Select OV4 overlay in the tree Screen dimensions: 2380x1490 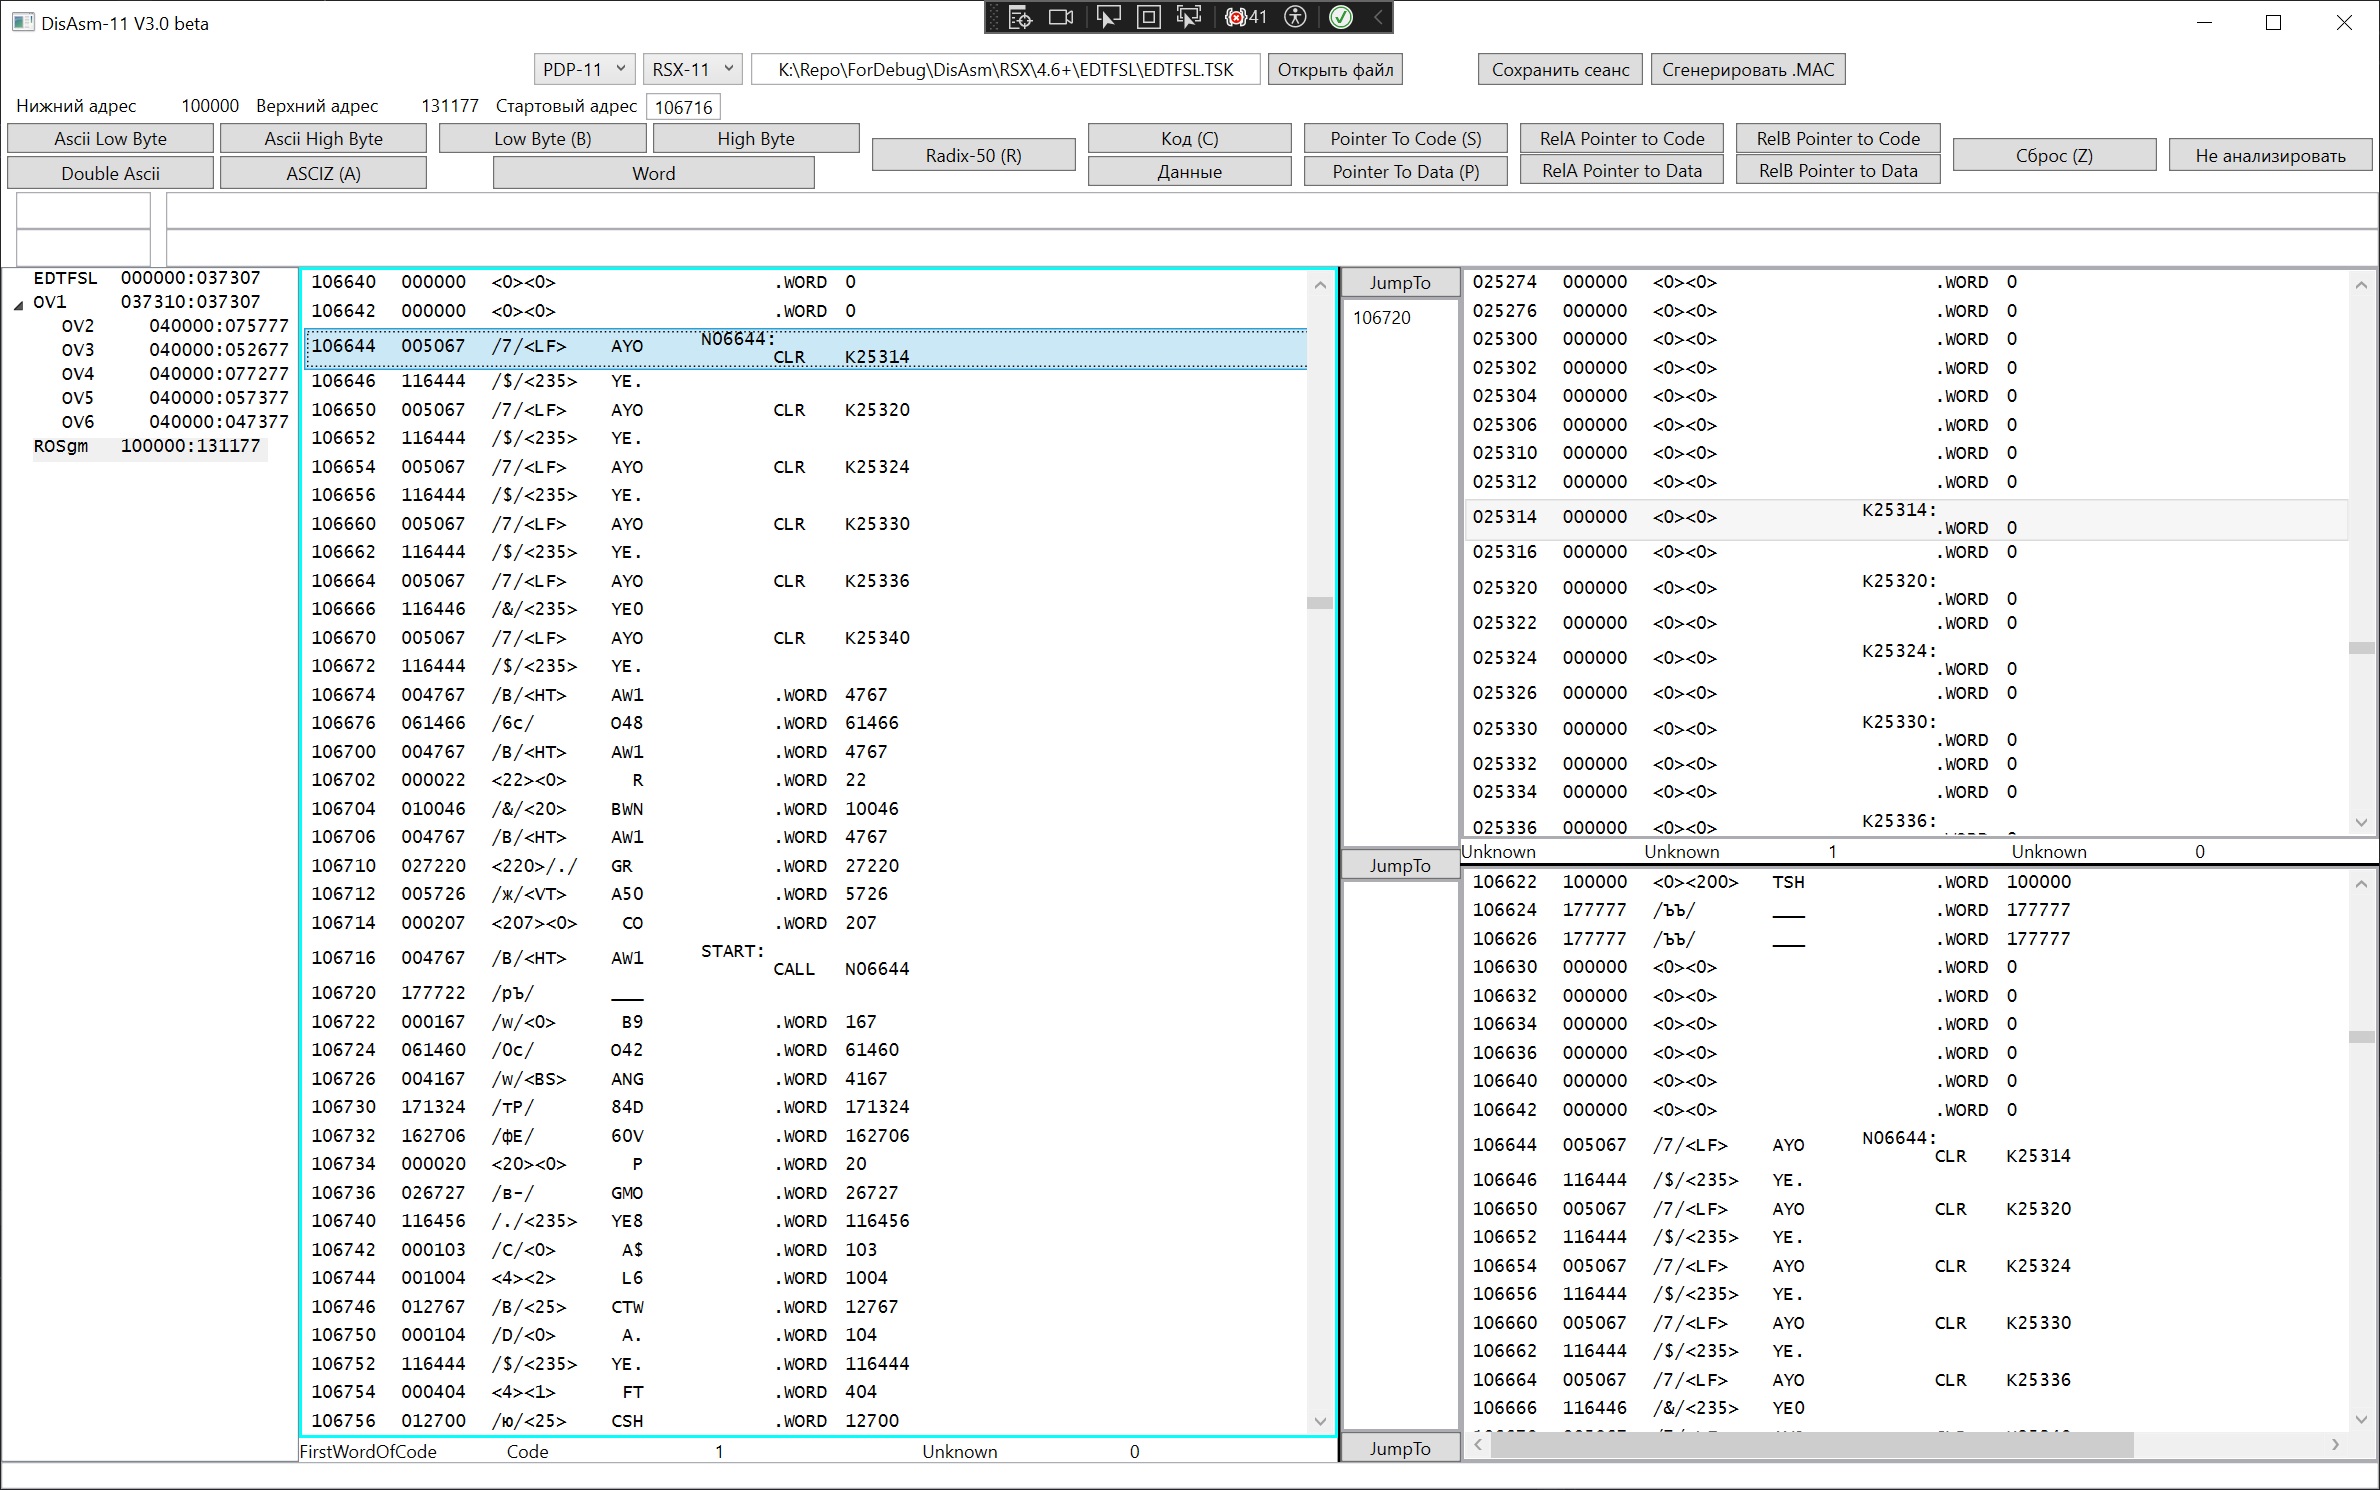click(77, 374)
